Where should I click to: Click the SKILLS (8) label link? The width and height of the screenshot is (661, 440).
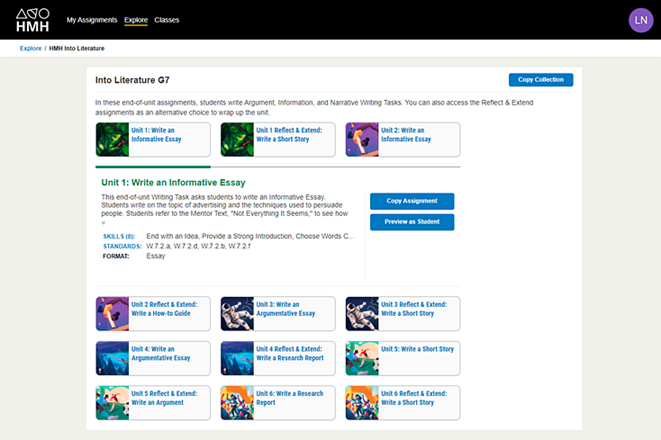(119, 236)
